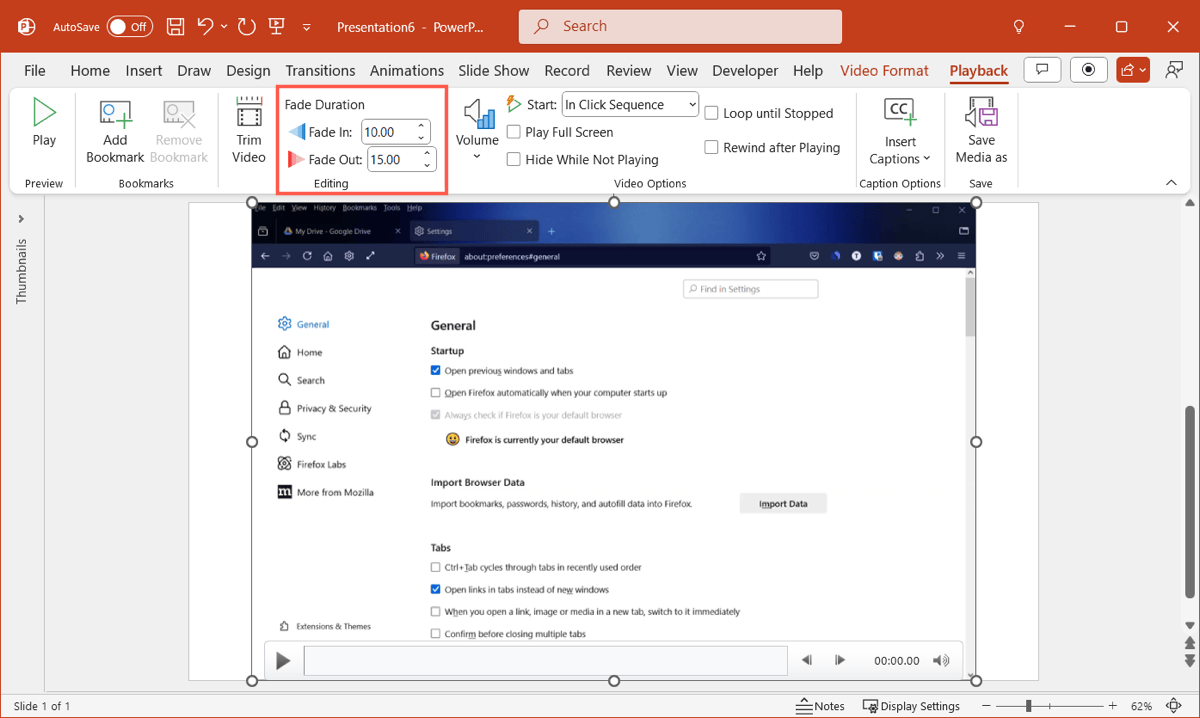1200x718 pixels.
Task: Check Loop until Stopped
Action: (712, 113)
